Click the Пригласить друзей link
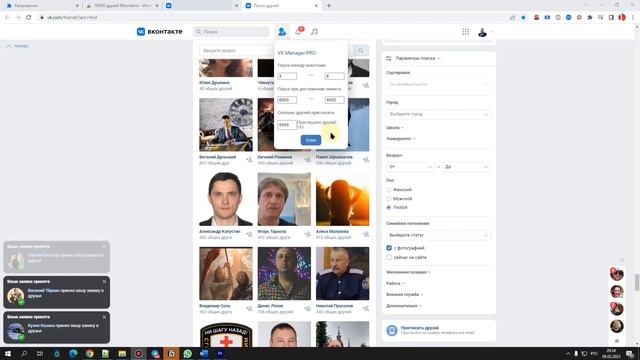Image resolution: width=640 pixels, height=360 pixels. pyautogui.click(x=420, y=327)
